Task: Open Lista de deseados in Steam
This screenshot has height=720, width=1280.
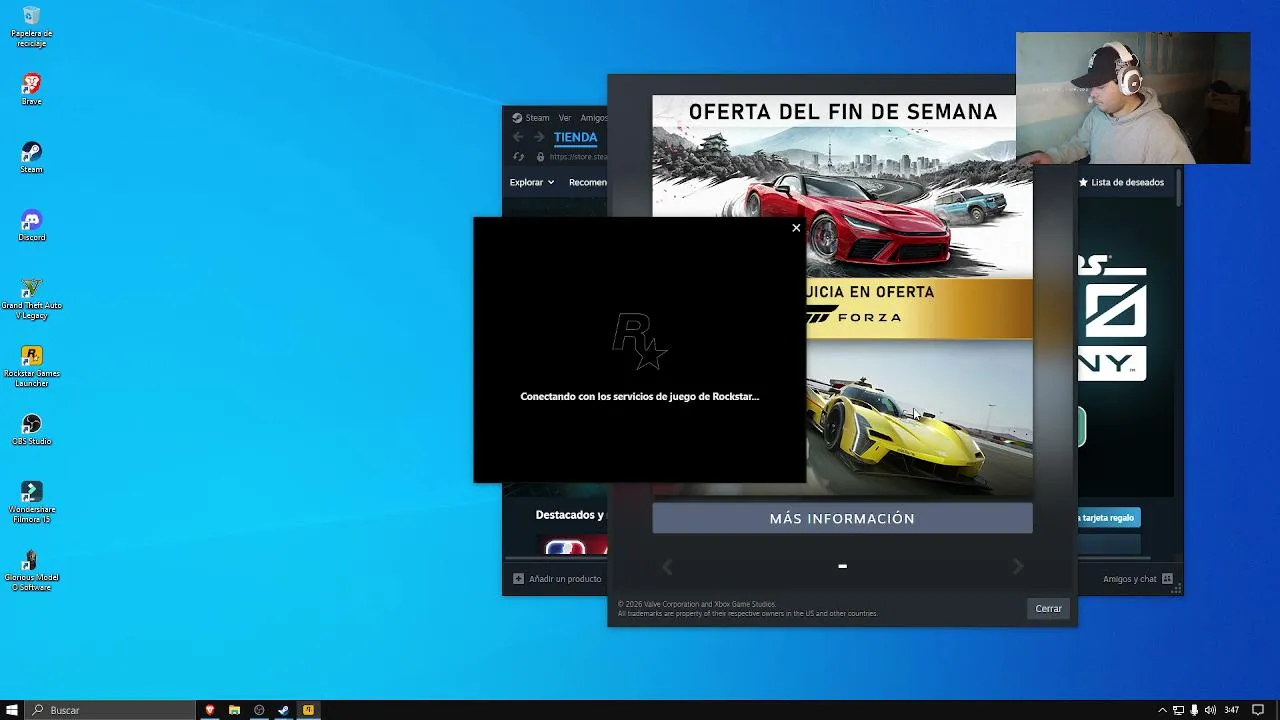Action: (1121, 182)
